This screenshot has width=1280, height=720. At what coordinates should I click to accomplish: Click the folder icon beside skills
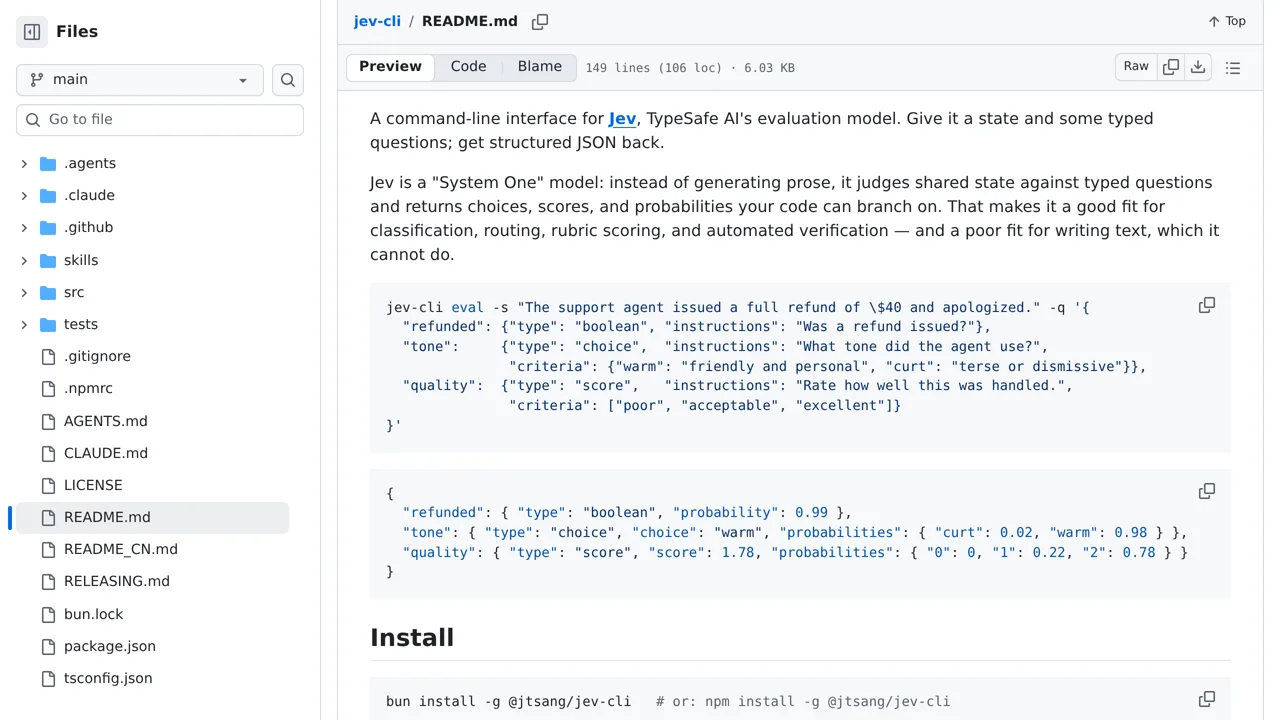[x=48, y=260]
